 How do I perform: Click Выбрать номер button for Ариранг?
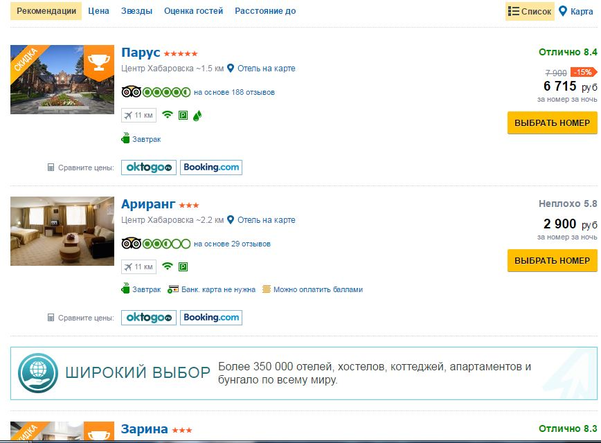tap(552, 261)
